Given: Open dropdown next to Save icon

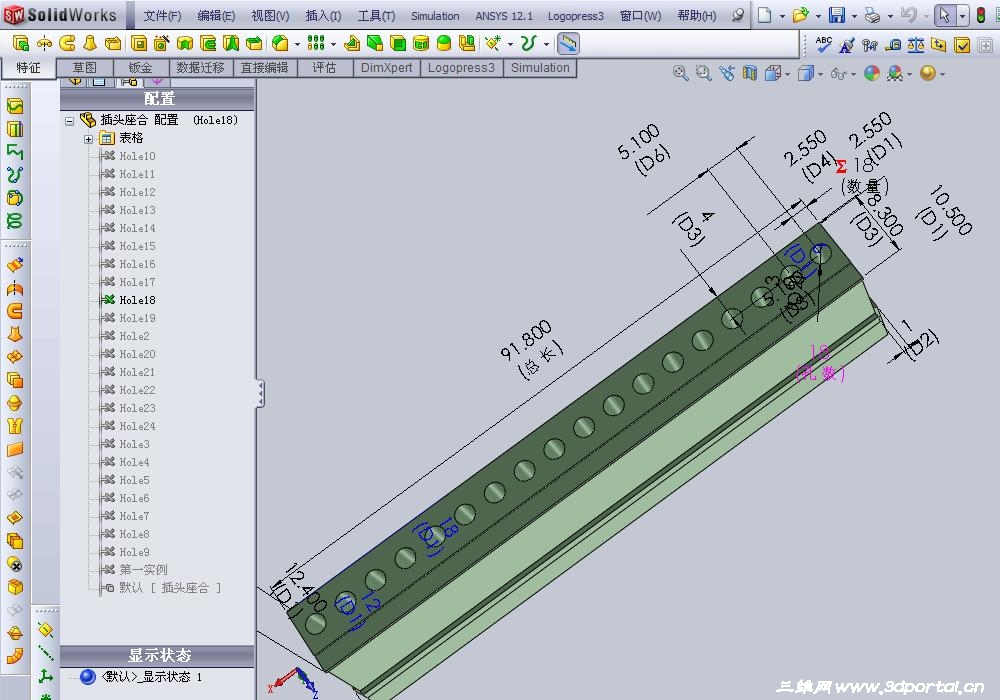Looking at the screenshot, I should (x=855, y=16).
